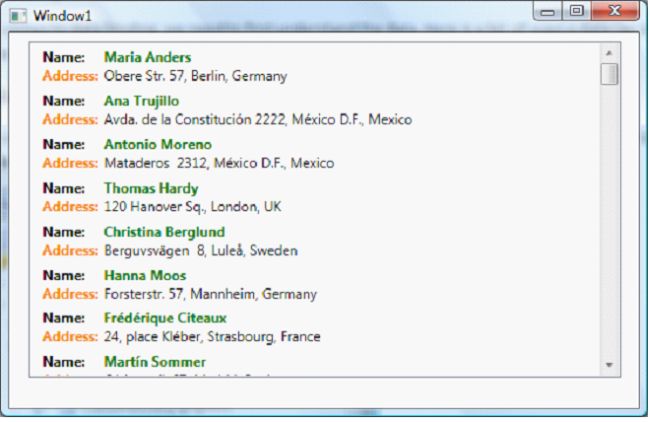The height and width of the screenshot is (422, 650).
Task: Click Address label beside 24, place Kléber
Action: coord(70,336)
